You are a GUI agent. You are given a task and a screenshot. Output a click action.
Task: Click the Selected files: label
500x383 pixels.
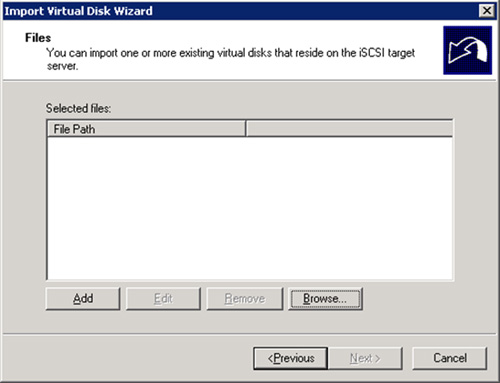click(x=78, y=108)
